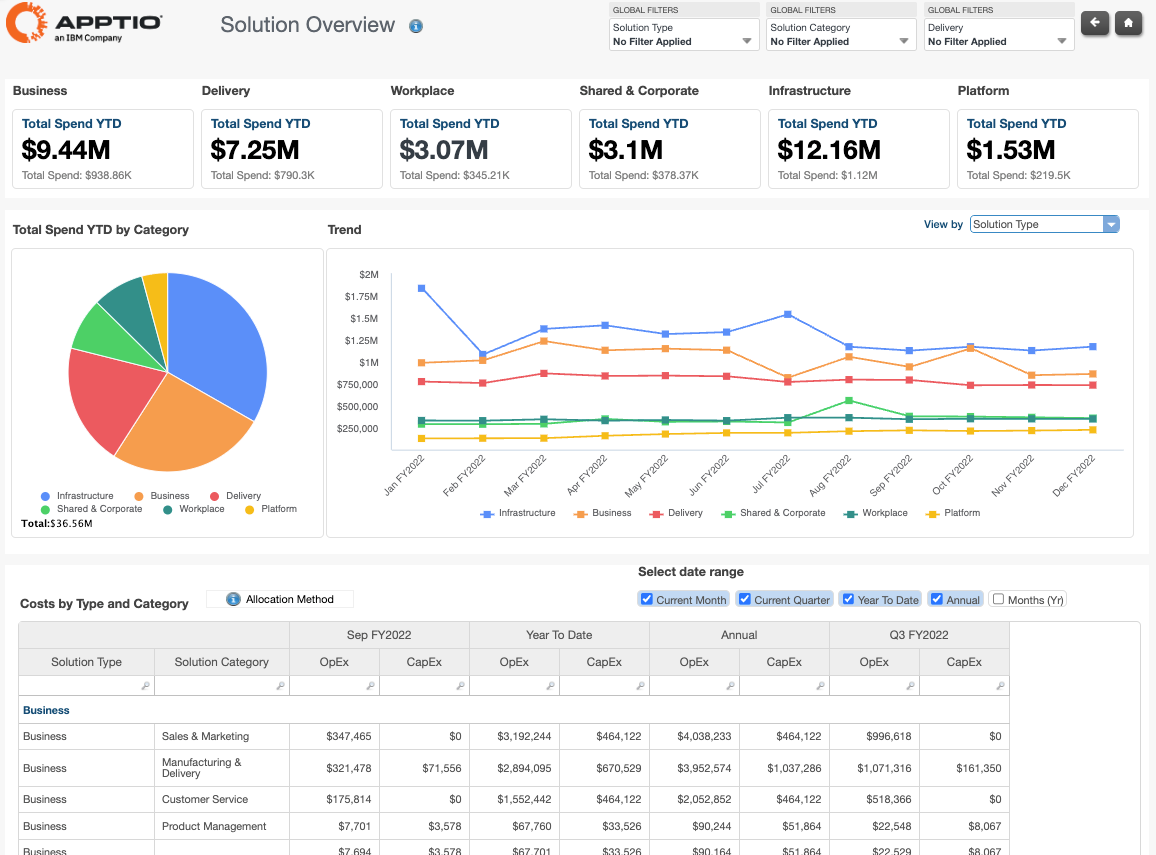Image resolution: width=1156 pixels, height=855 pixels.
Task: Click the home navigation icon
Action: coord(1128,23)
